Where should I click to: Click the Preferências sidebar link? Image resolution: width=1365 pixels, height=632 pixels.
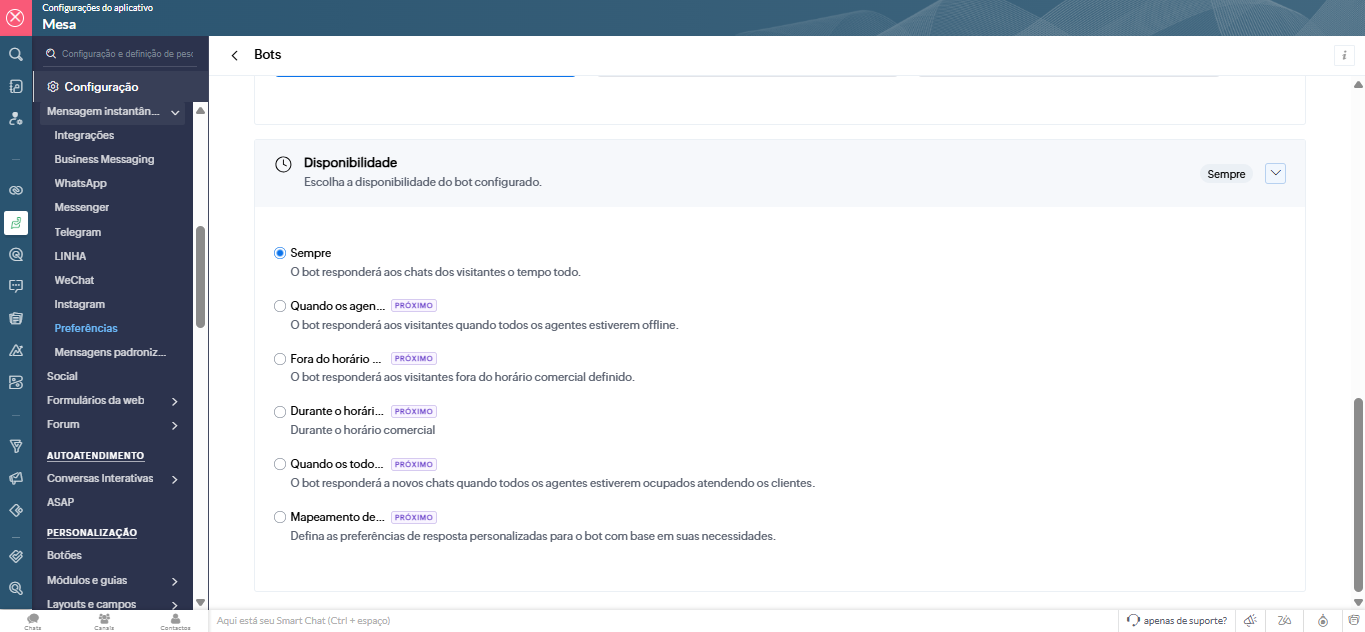point(85,328)
